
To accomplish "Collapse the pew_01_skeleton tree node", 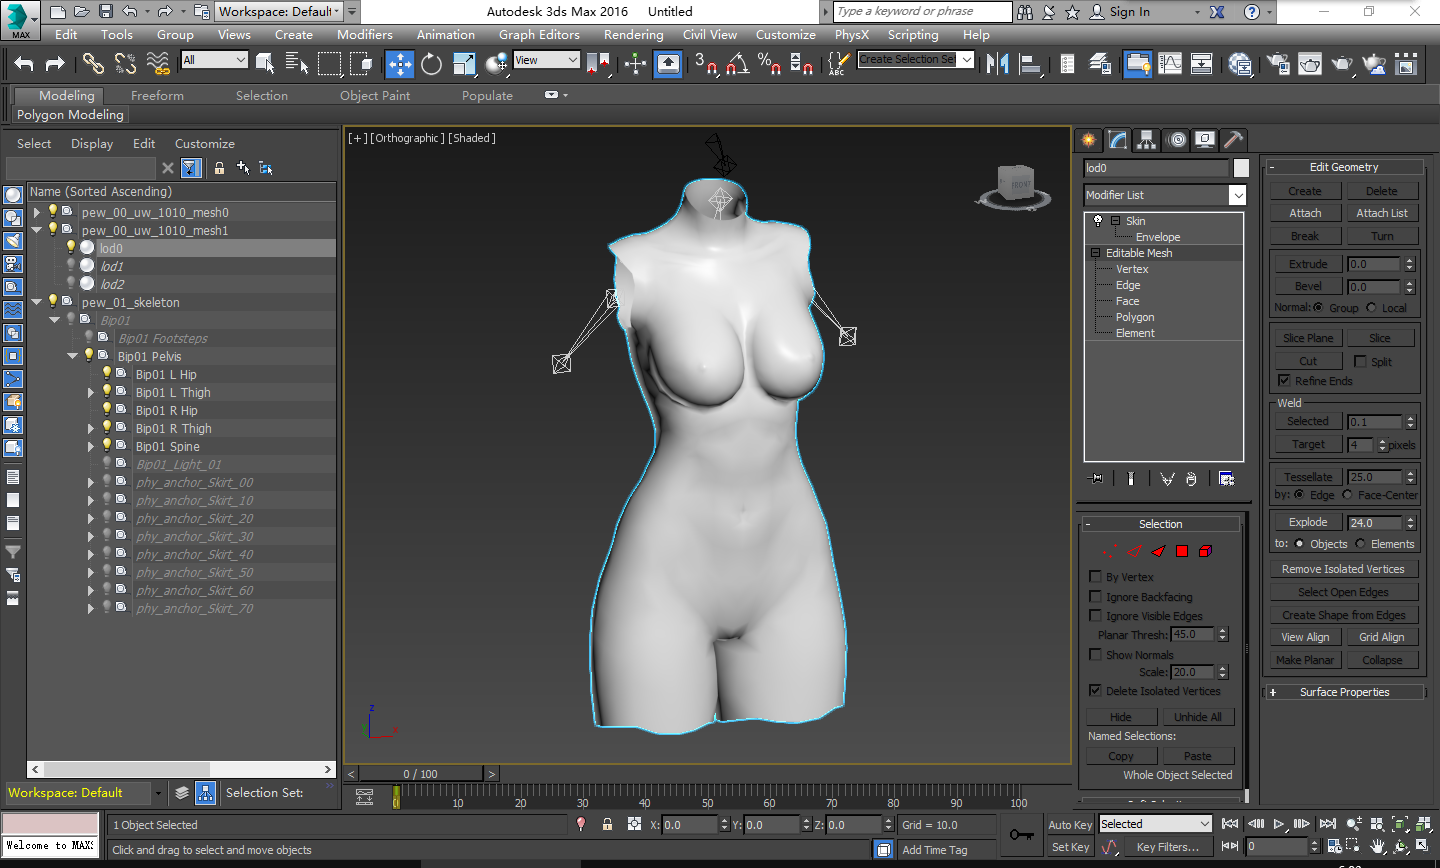I will (x=37, y=302).
